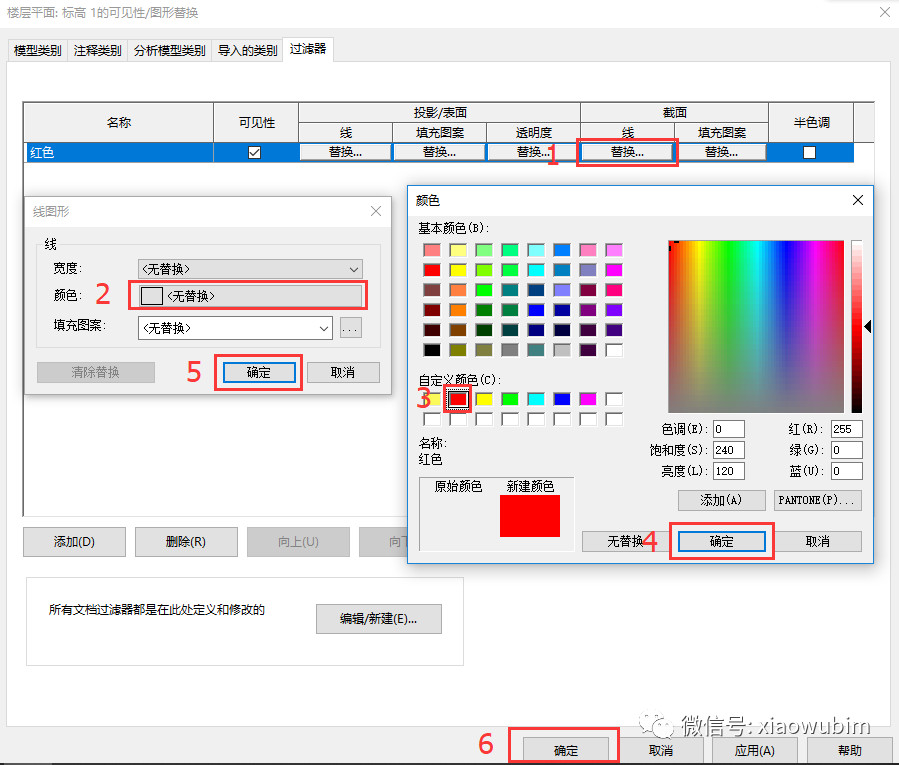Click the 饱和度 saturation input field
Viewport: 899px width, 765px height.
(x=729, y=450)
